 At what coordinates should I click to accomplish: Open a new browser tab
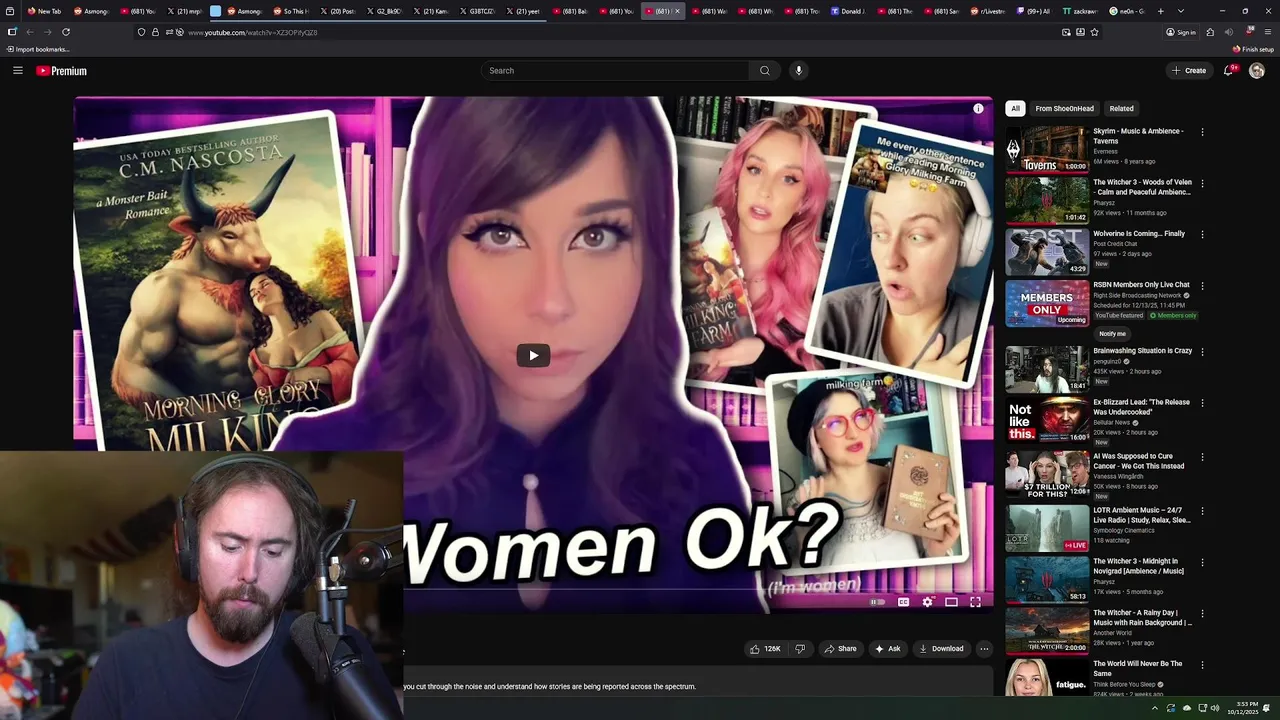[1160, 11]
